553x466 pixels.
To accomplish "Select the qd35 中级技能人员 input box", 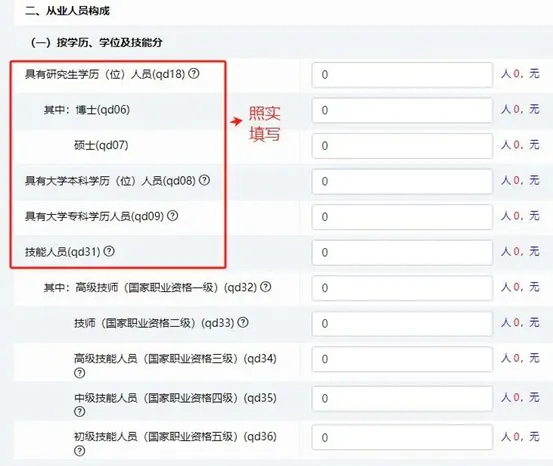I will [402, 399].
